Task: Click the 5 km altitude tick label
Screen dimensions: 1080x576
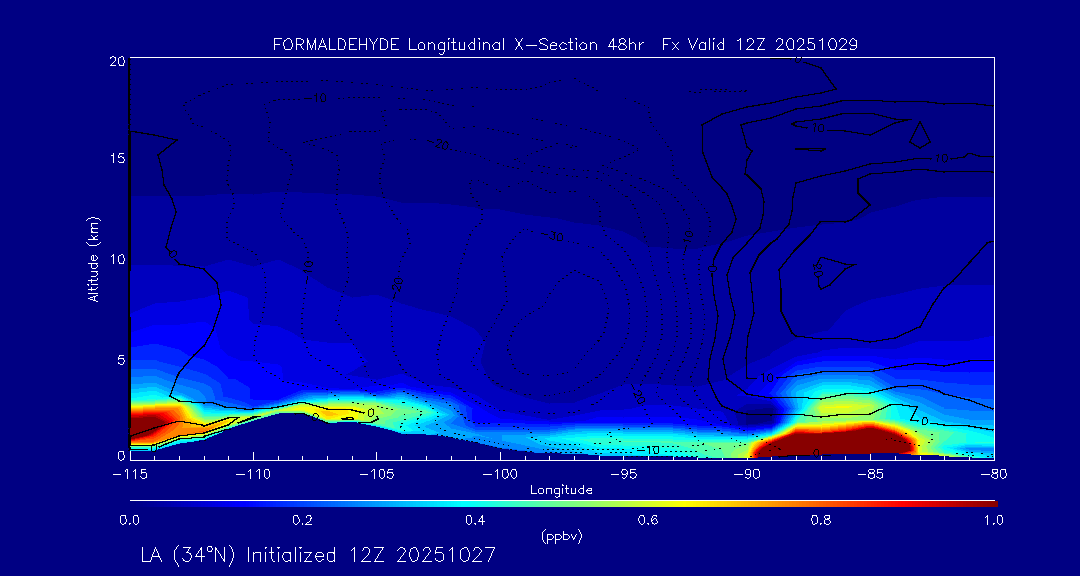Action: 119,358
